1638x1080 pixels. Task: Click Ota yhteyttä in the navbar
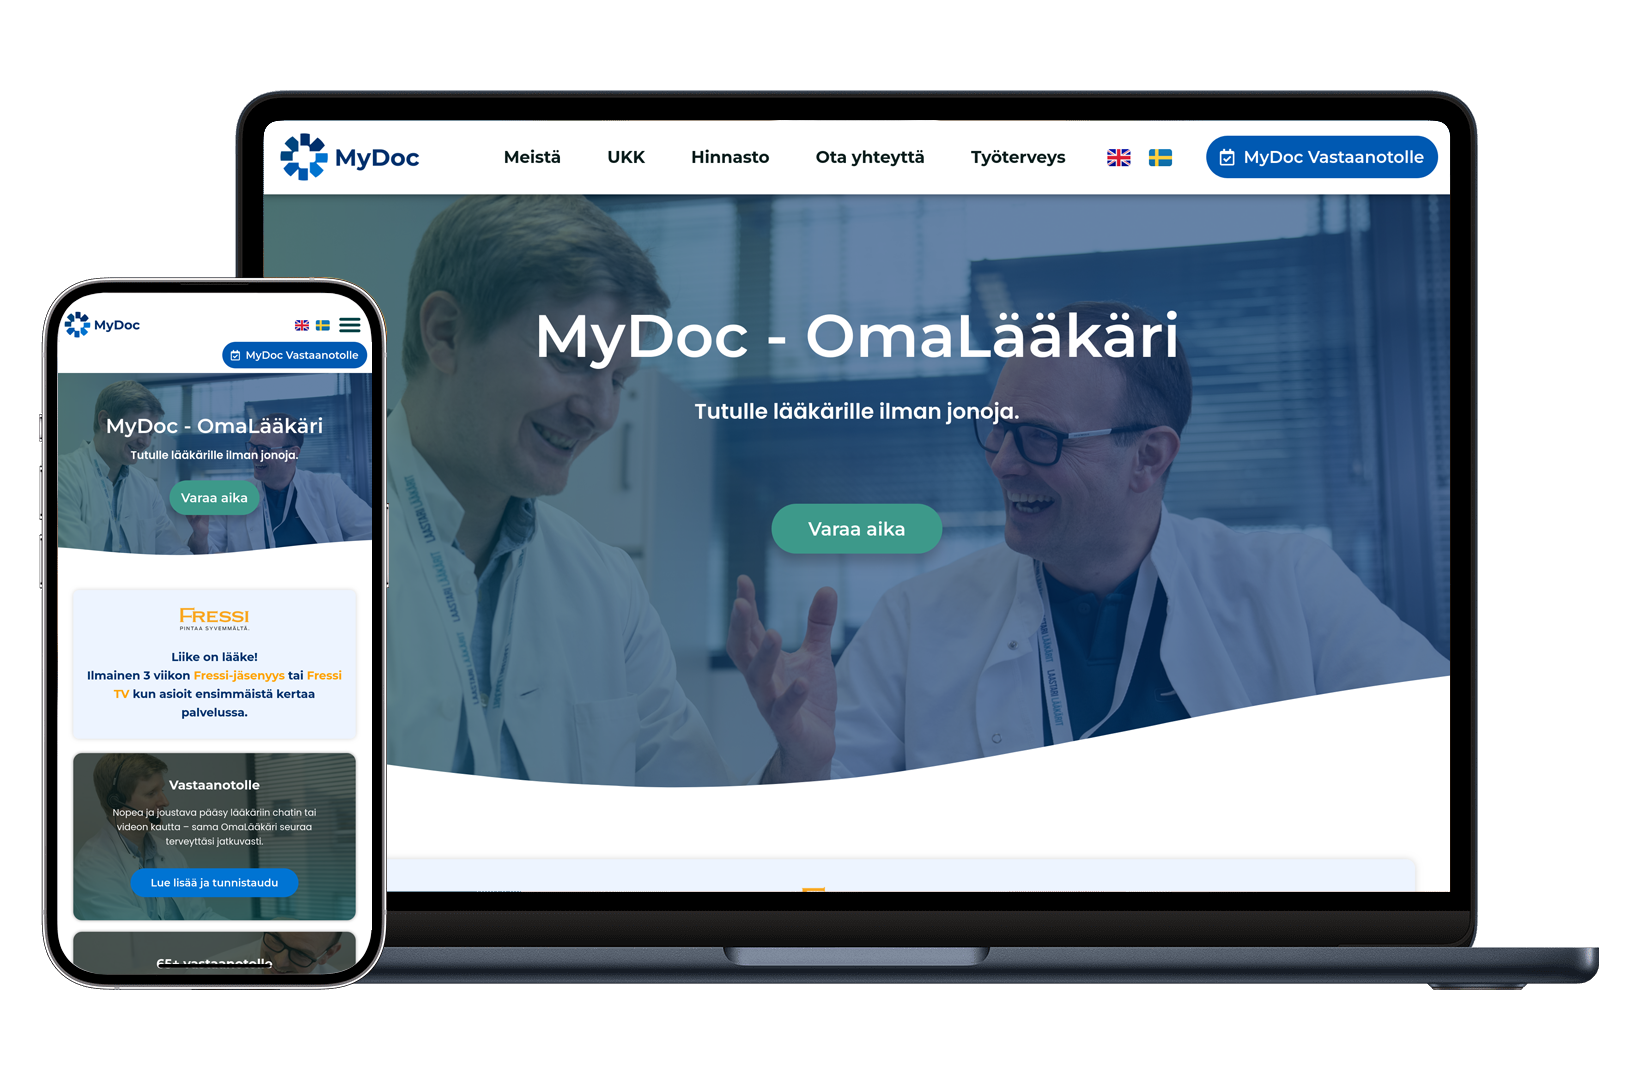click(869, 157)
